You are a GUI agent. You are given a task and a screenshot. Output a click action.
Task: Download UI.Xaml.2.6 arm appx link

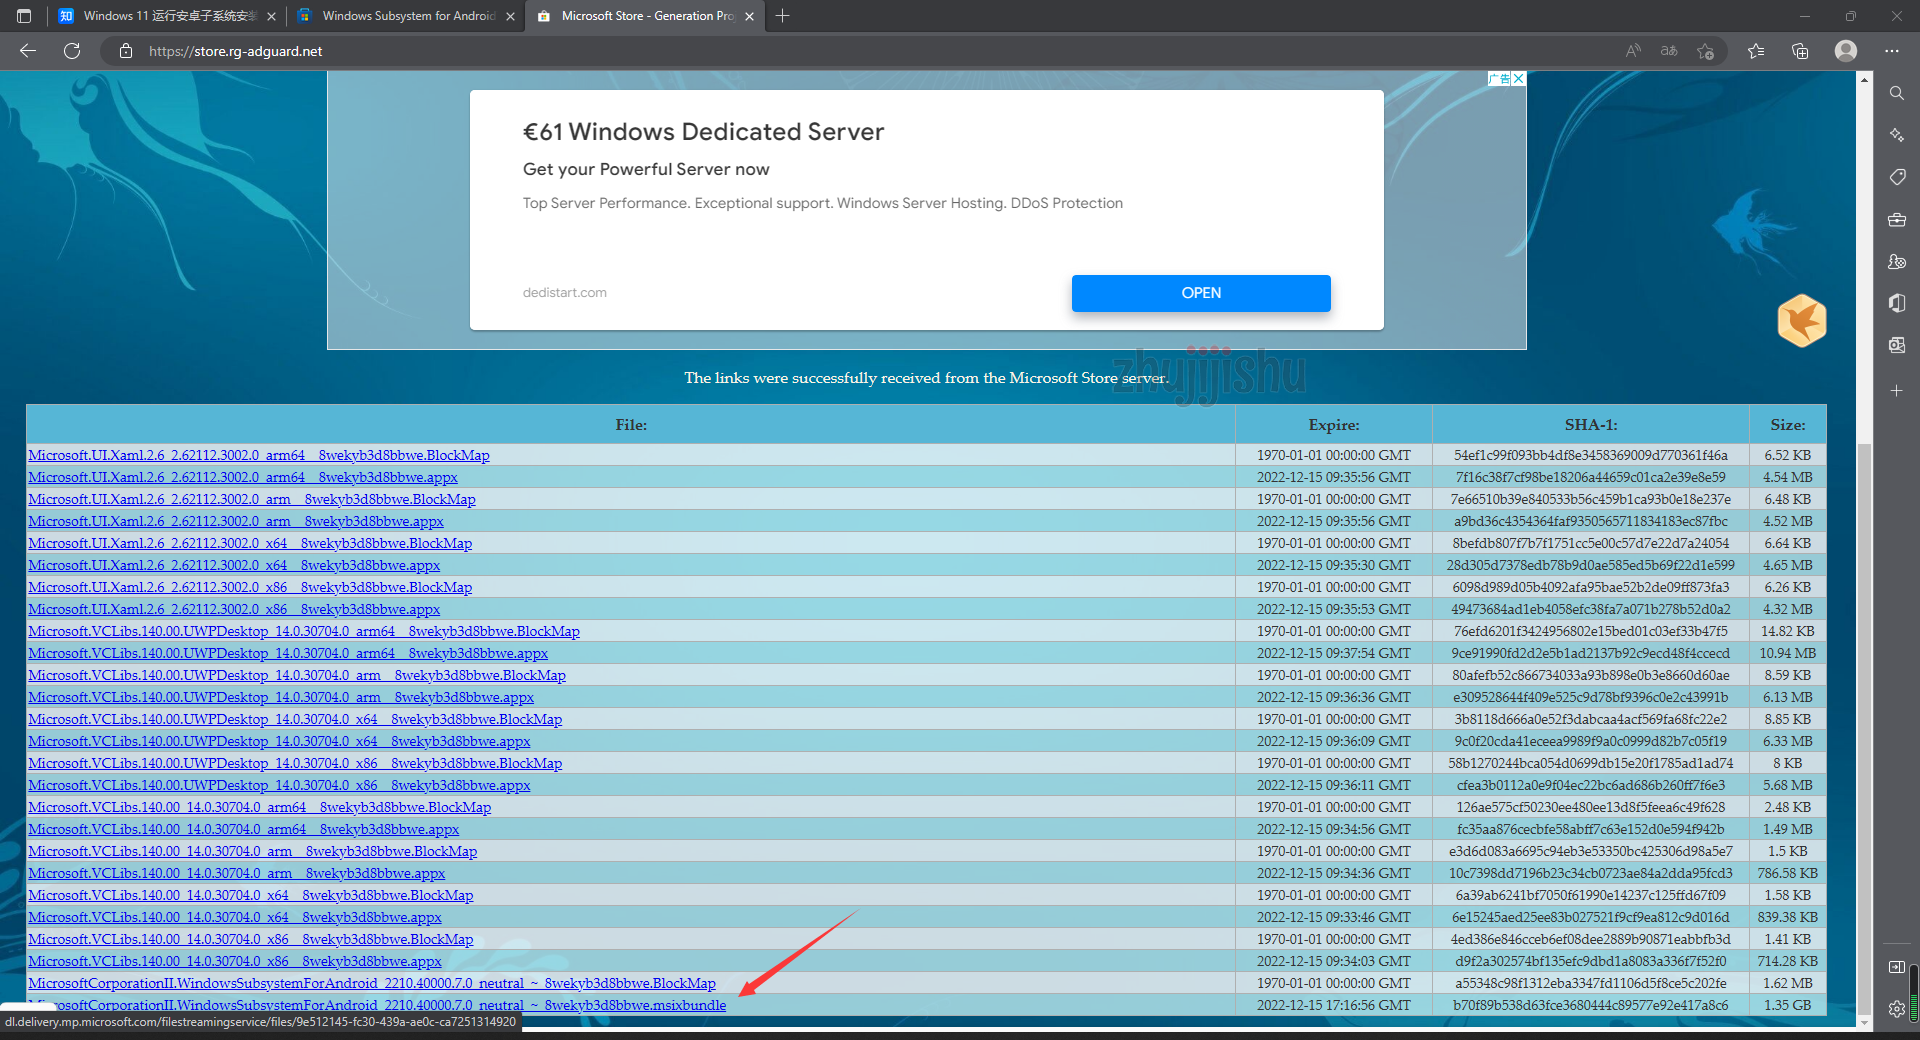click(236, 521)
